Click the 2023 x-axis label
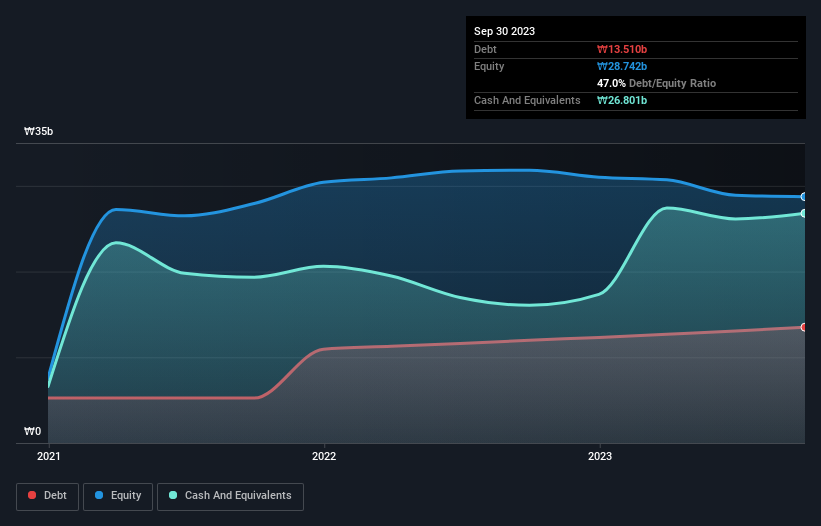The height and width of the screenshot is (526, 821). (600, 456)
